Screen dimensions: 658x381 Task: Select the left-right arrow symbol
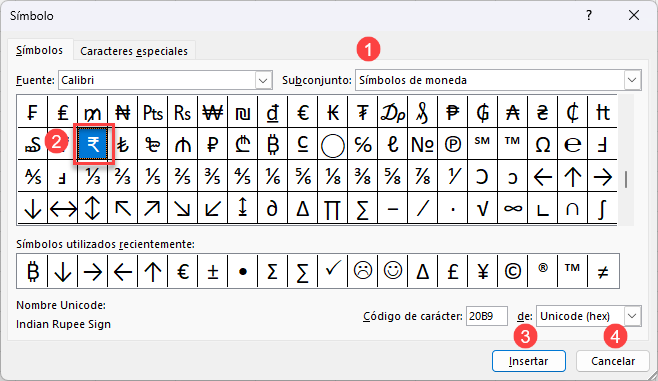coord(63,209)
